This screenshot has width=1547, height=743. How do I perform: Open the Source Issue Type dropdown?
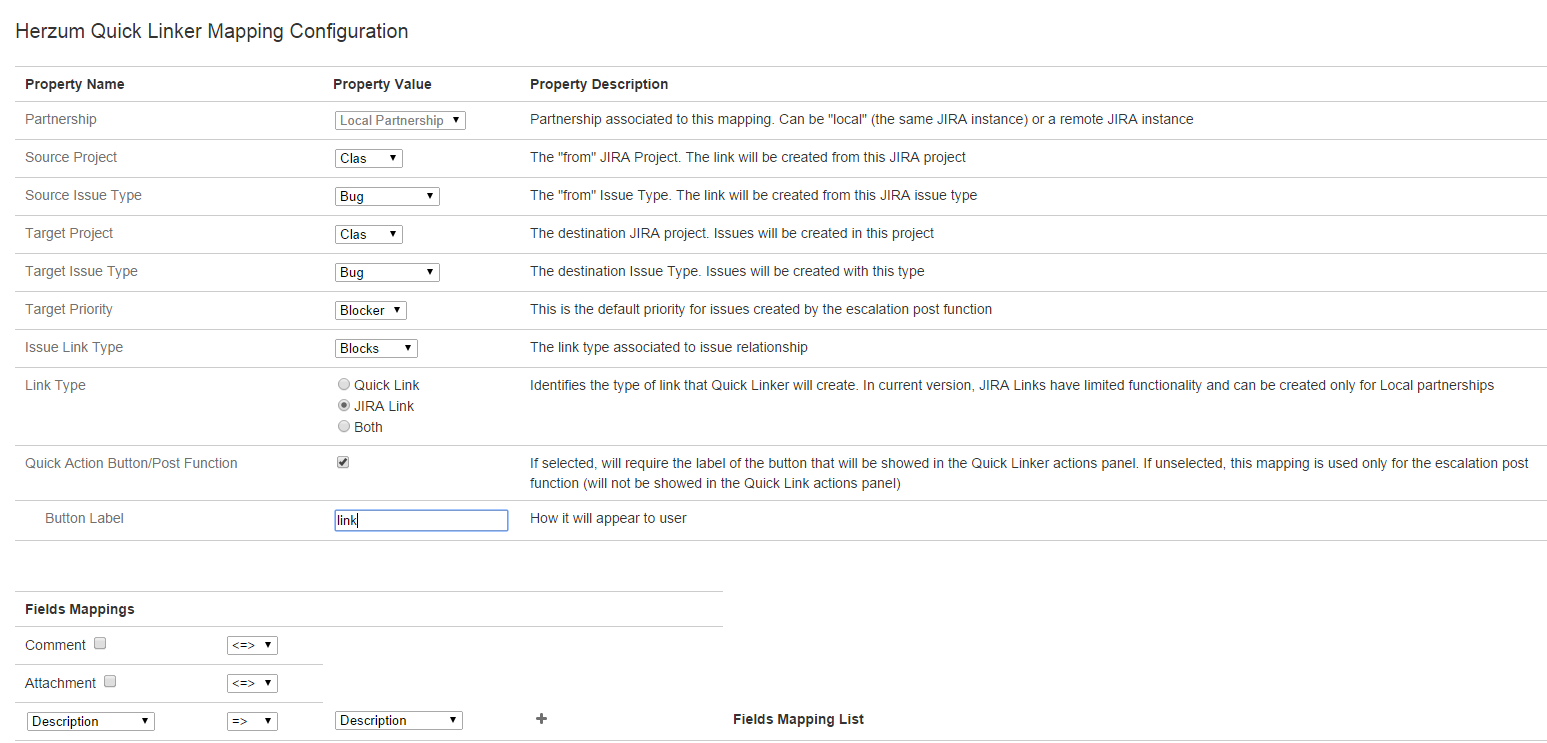click(387, 196)
